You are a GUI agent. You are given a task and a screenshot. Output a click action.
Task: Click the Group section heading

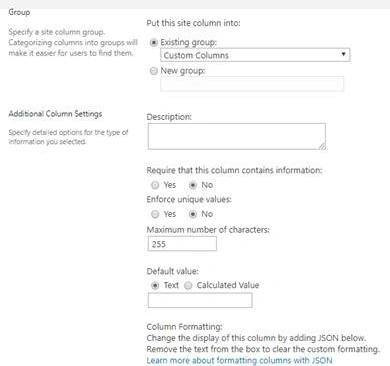coord(19,12)
